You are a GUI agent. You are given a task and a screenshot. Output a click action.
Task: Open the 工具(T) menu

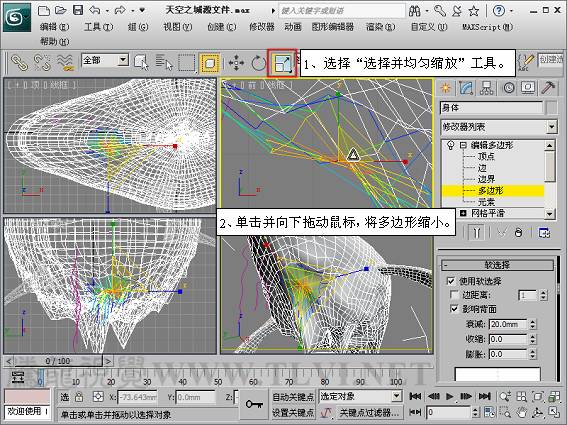point(98,27)
